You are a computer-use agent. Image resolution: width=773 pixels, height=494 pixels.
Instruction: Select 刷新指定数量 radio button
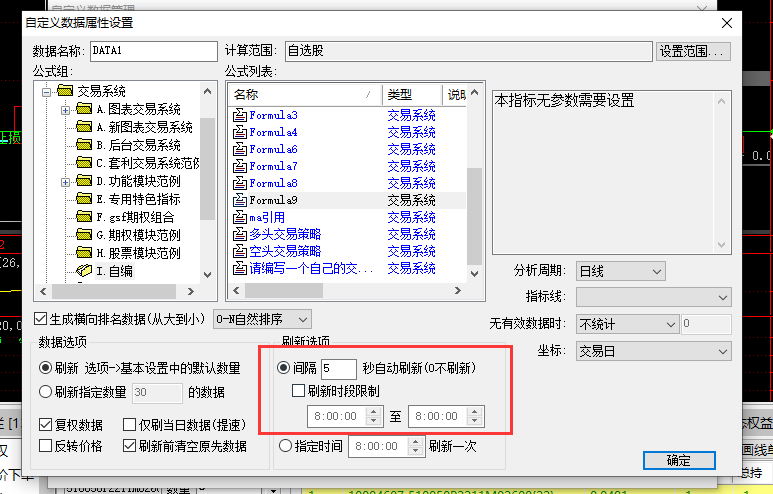[45, 391]
